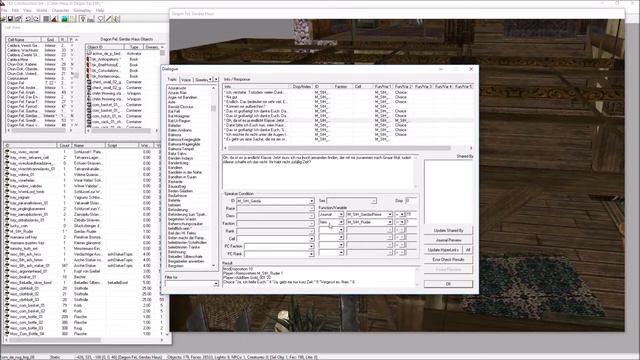Select topic 'Balmora Tempel' in topic list

point(181,149)
